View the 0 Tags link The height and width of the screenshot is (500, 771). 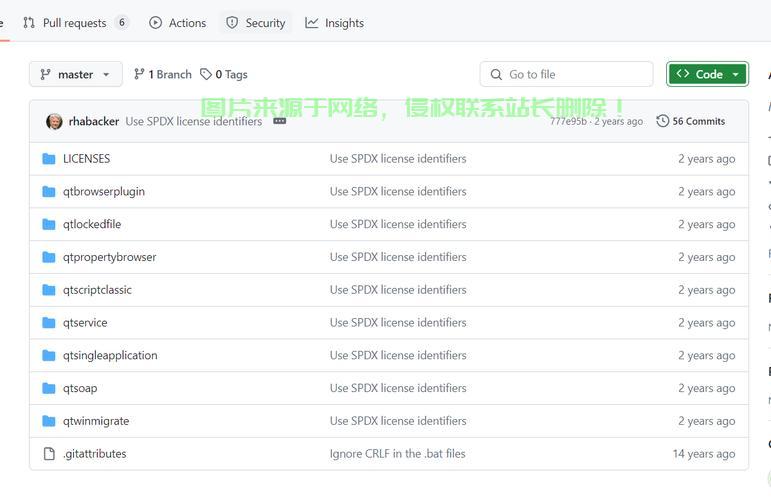224,74
